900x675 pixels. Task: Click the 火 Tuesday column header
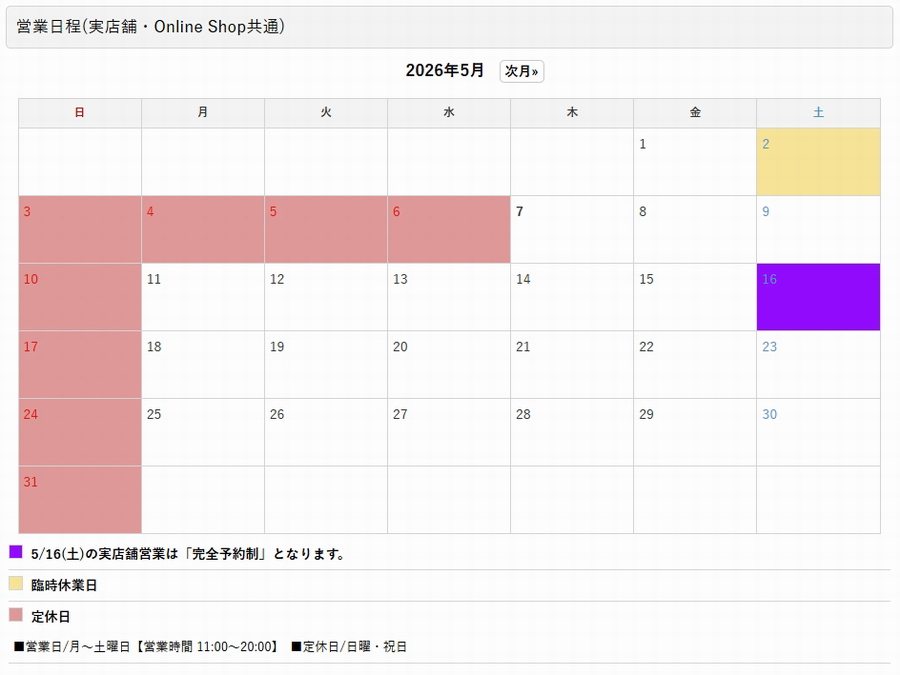click(x=326, y=112)
